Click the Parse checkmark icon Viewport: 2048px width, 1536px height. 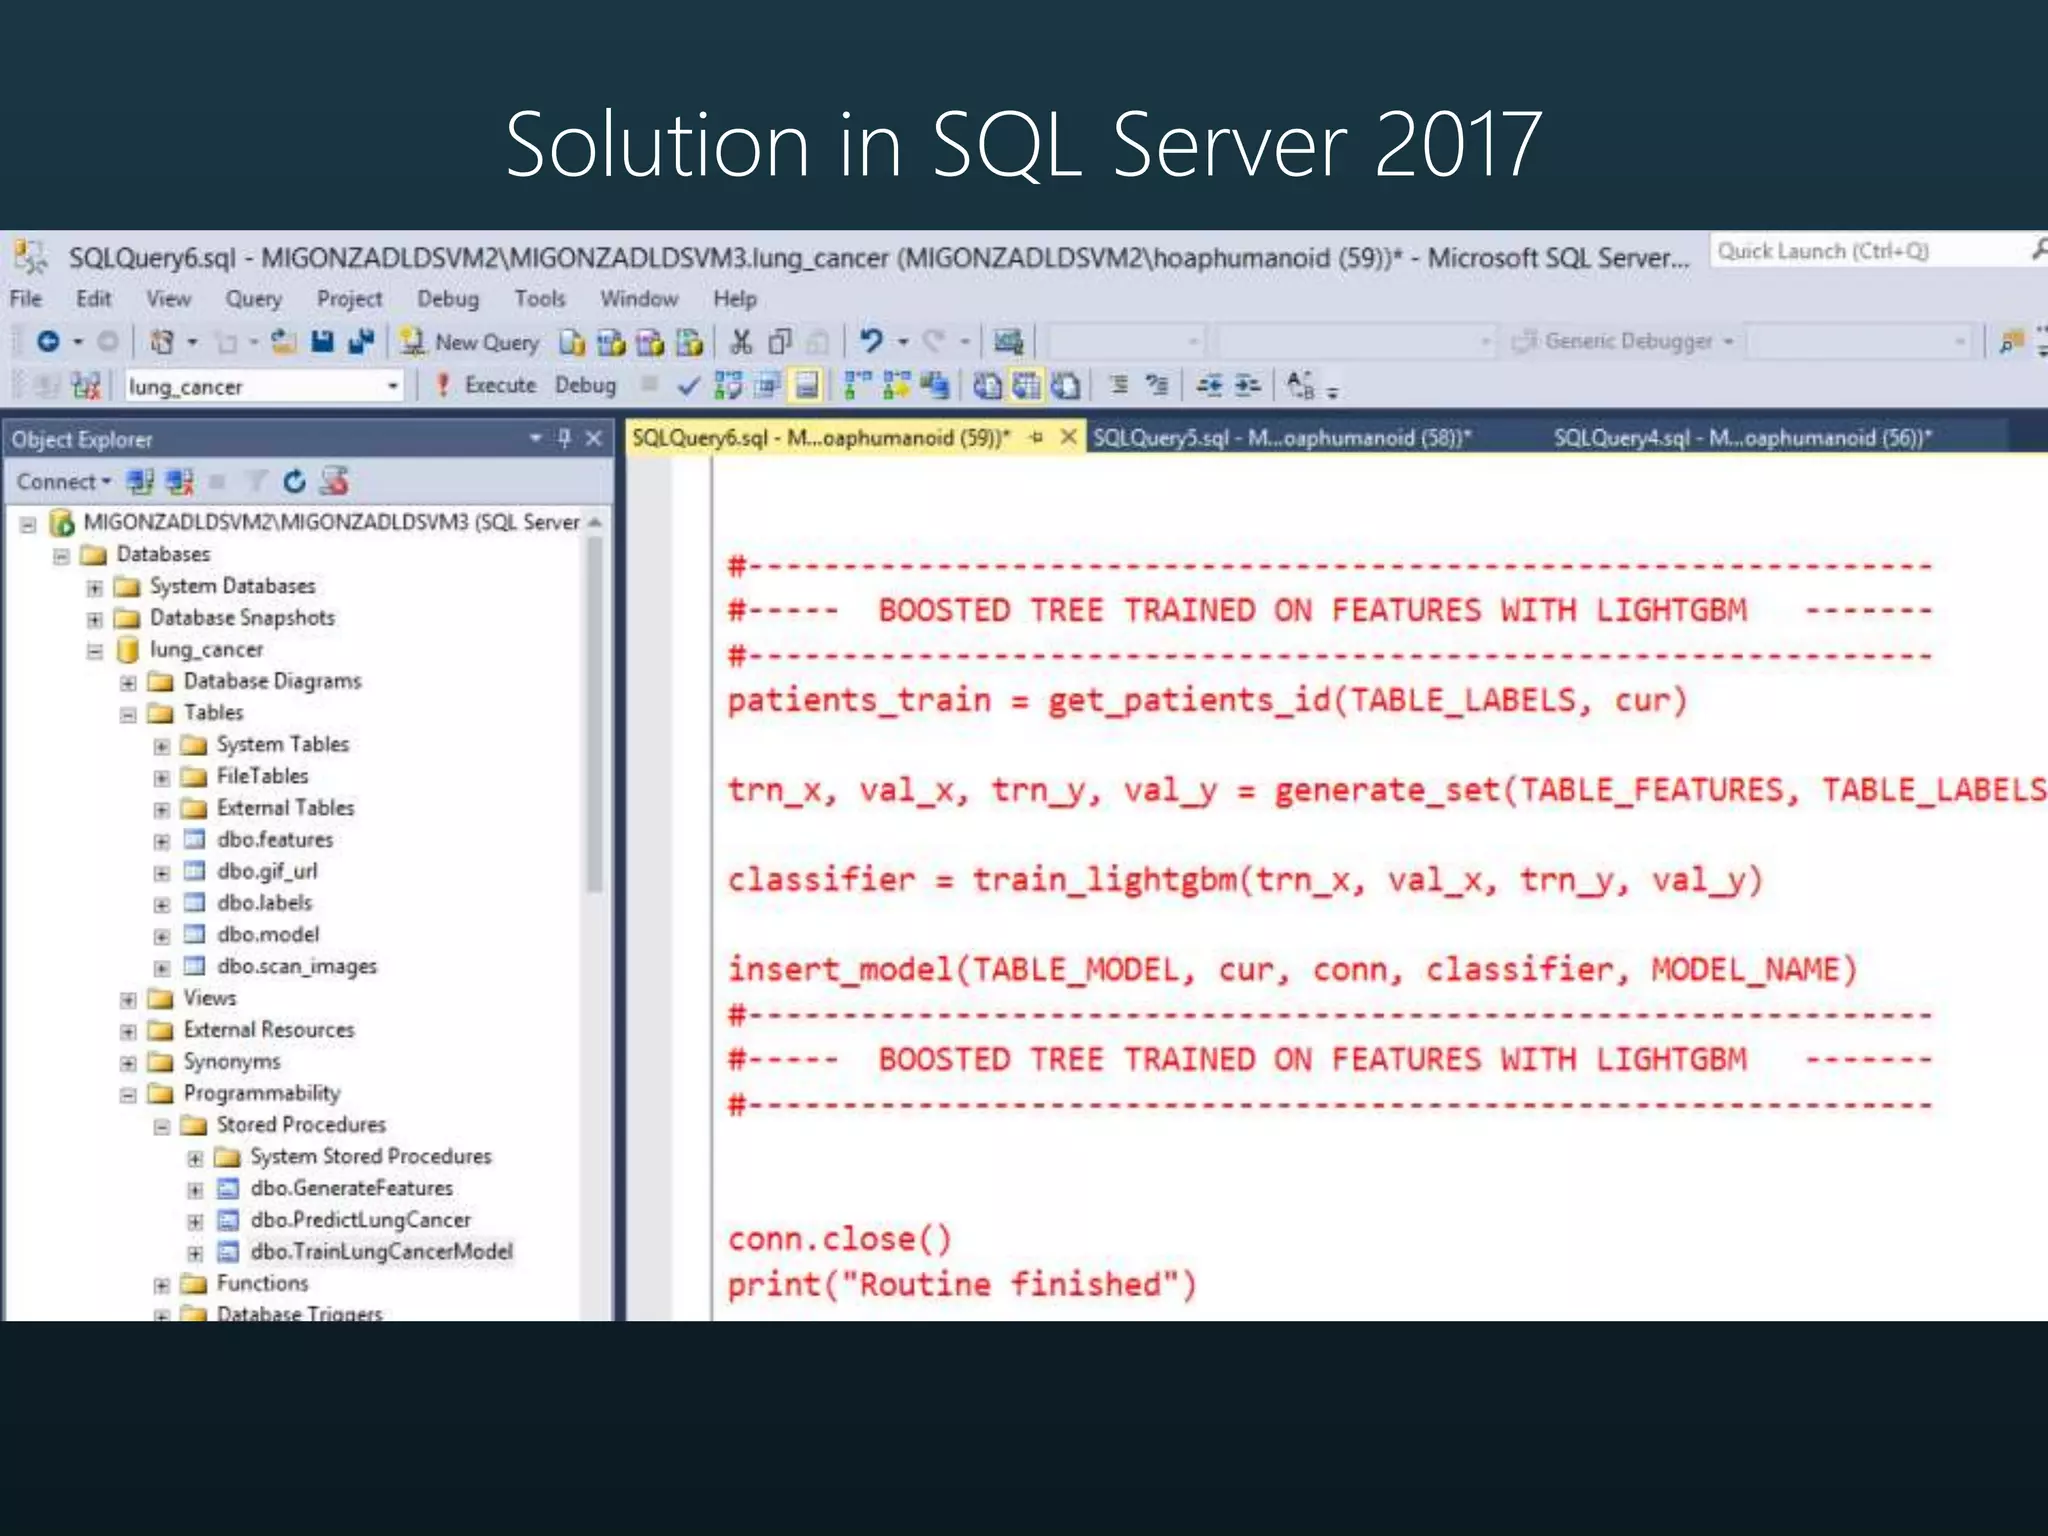tap(687, 386)
